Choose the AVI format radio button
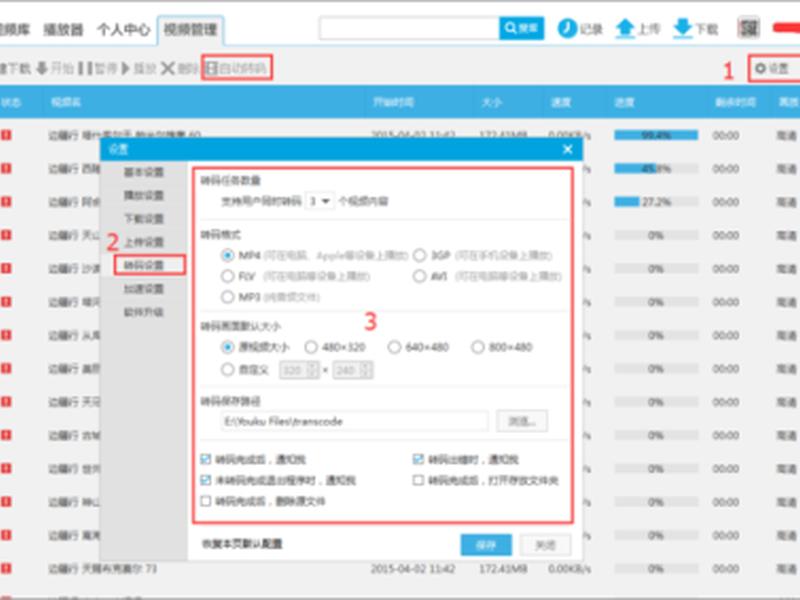Image resolution: width=800 pixels, height=600 pixels. coord(419,276)
